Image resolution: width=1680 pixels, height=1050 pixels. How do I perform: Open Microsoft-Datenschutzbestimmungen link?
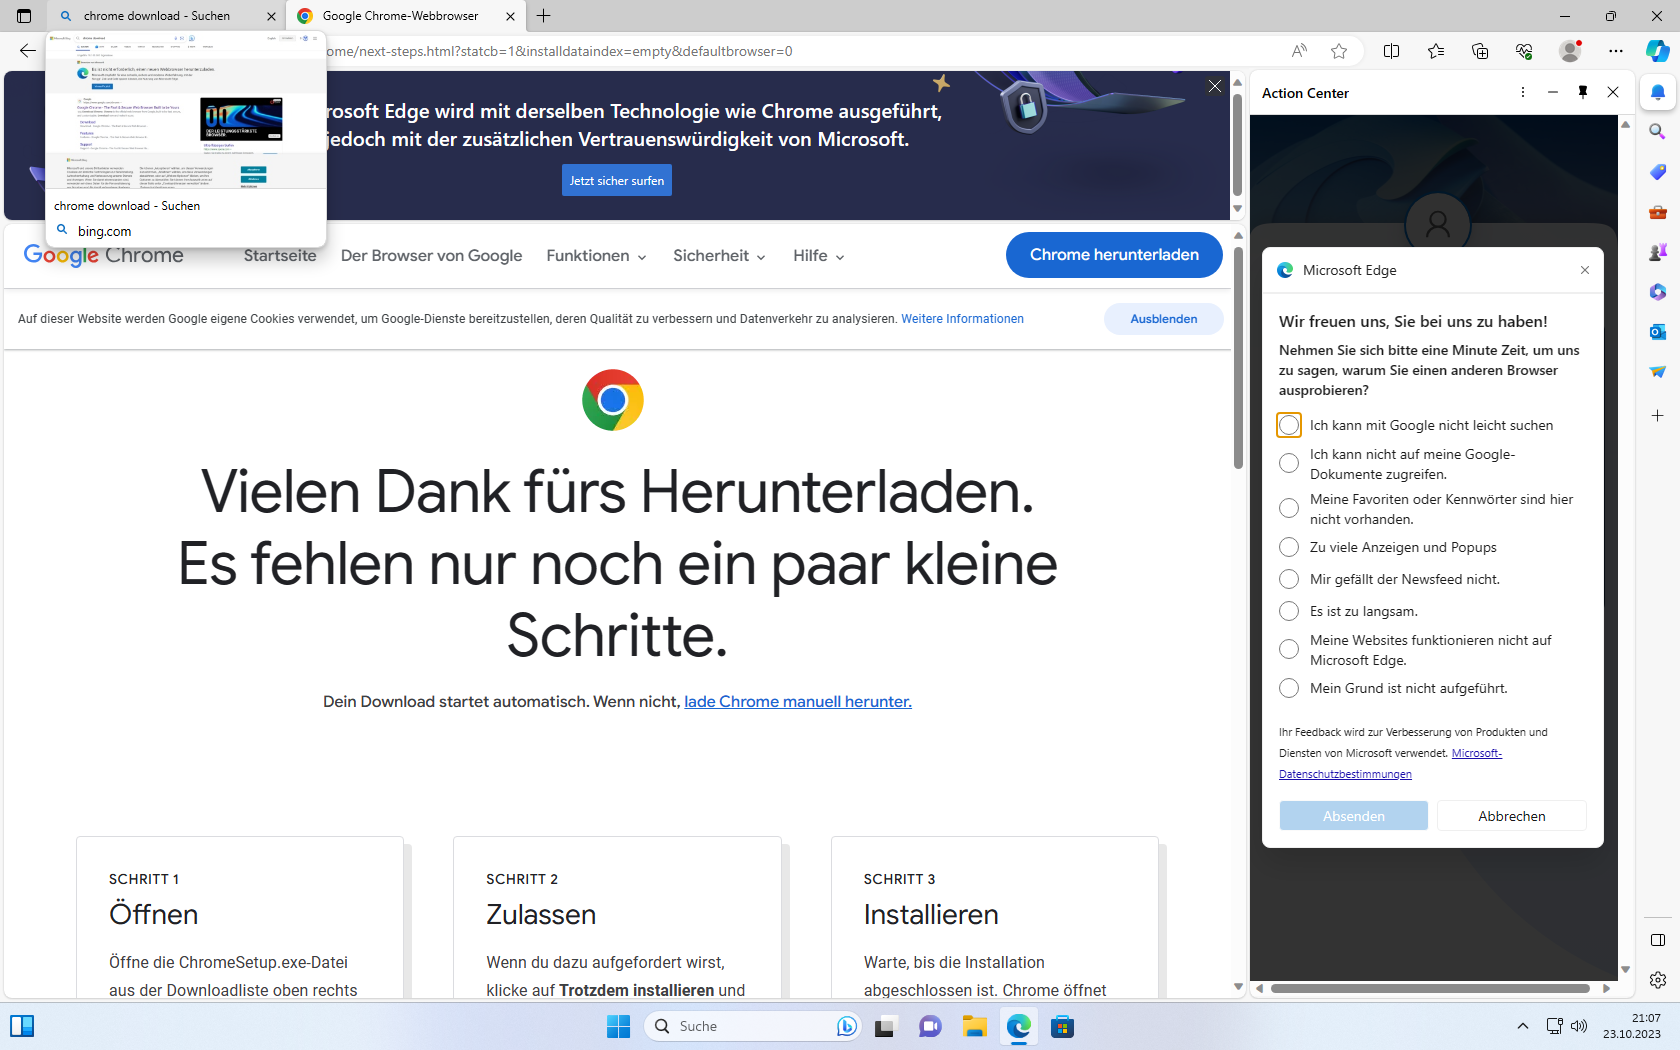pyautogui.click(x=1390, y=764)
